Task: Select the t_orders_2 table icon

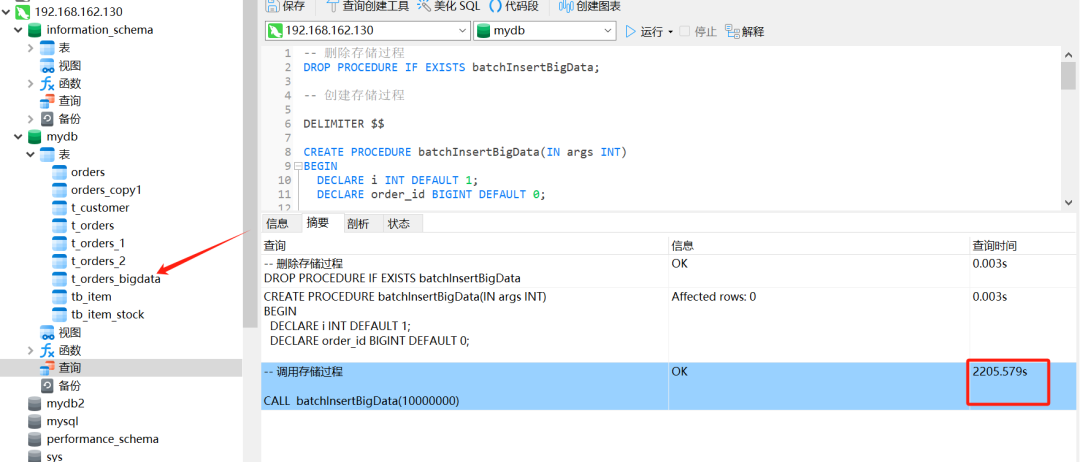Action: click(60, 261)
